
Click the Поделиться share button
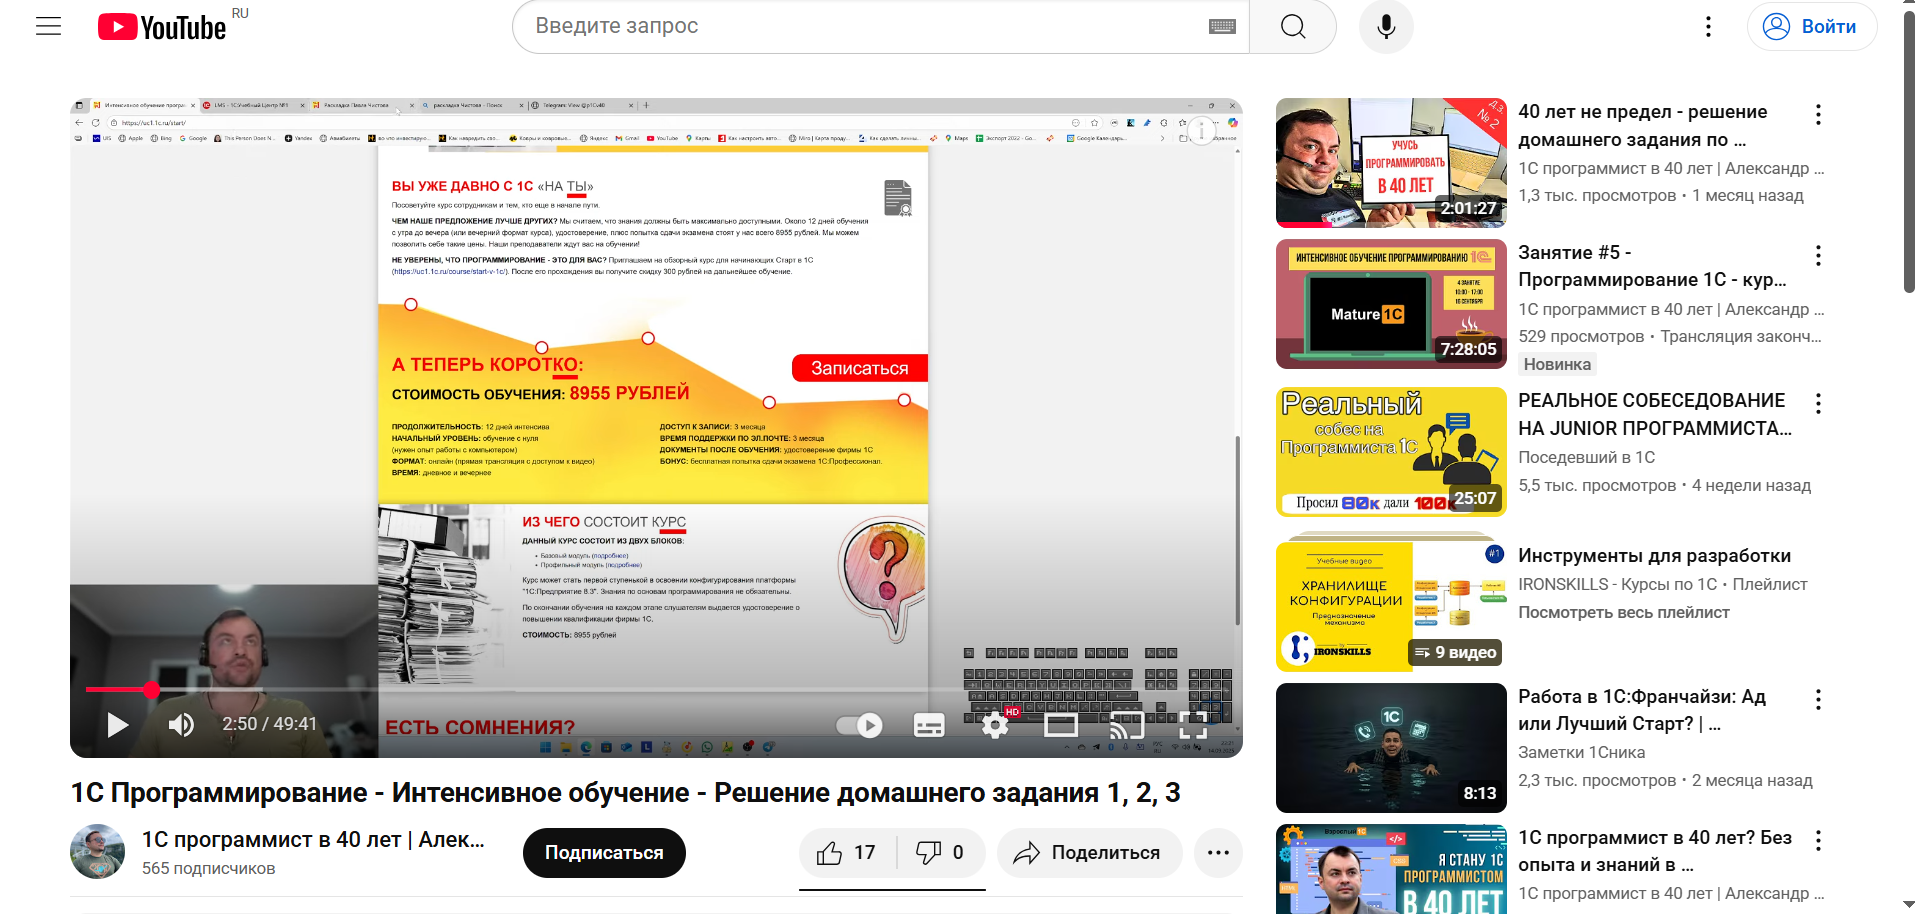point(1089,853)
